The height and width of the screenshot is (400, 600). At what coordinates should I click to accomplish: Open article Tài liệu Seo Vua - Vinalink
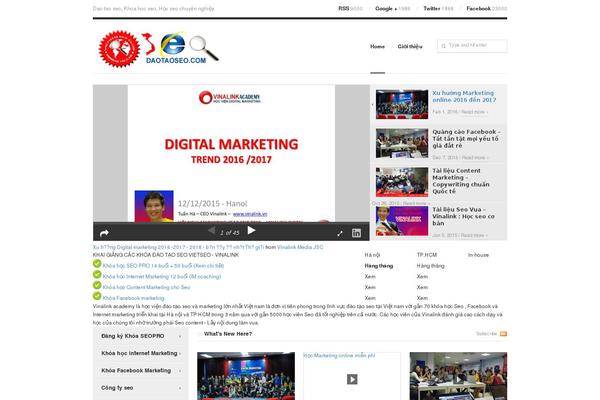coord(463,216)
